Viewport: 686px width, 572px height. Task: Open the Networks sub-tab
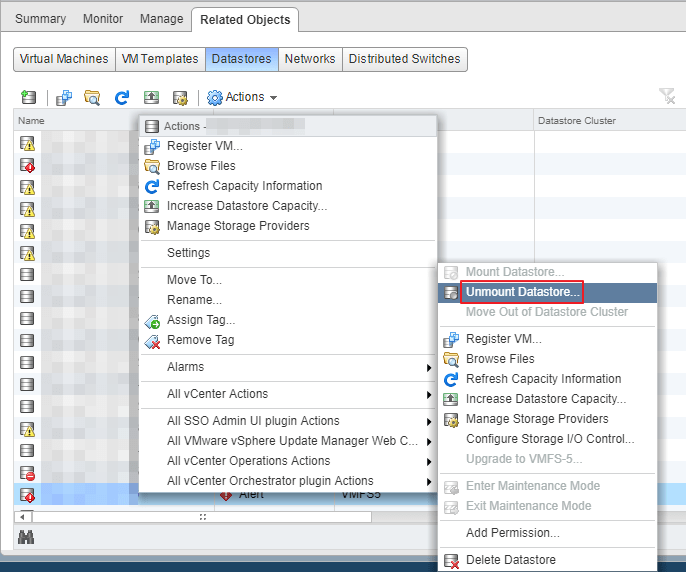[x=310, y=59]
